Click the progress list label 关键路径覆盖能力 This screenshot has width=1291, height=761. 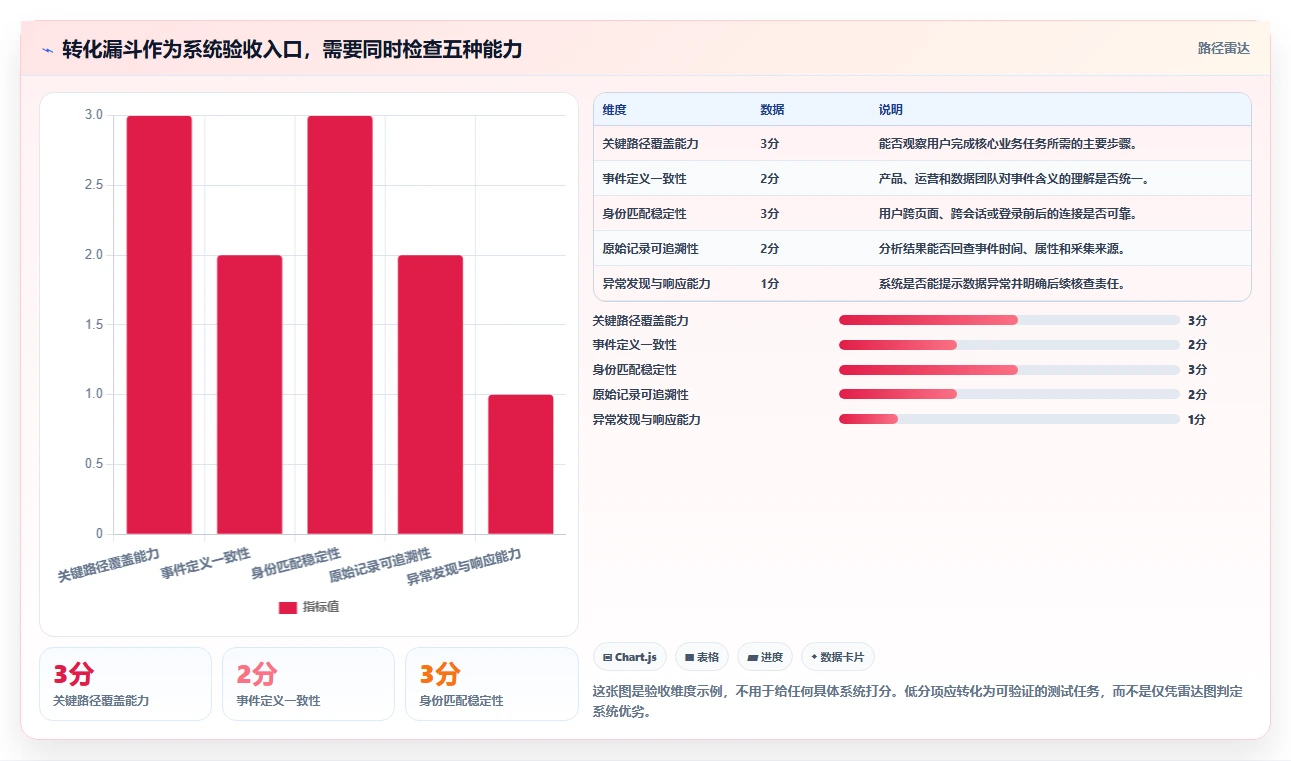click(x=641, y=320)
